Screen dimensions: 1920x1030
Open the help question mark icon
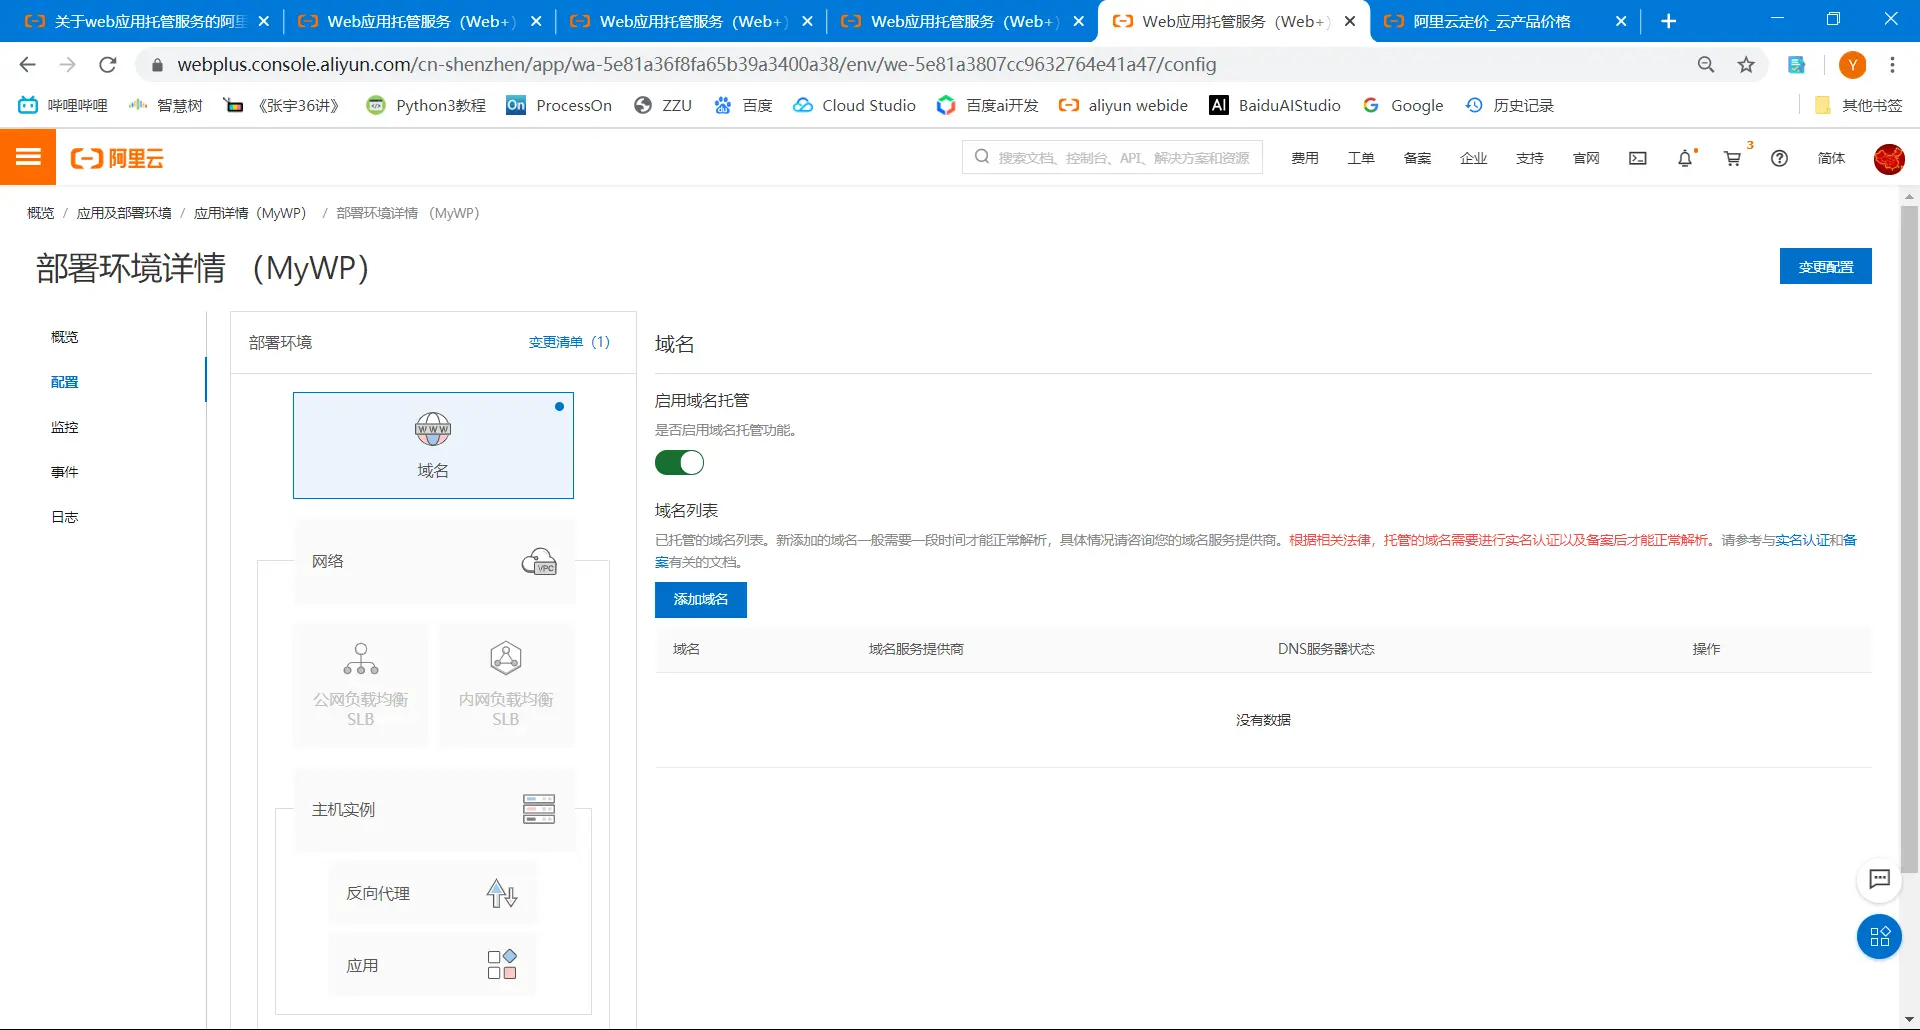point(1779,158)
